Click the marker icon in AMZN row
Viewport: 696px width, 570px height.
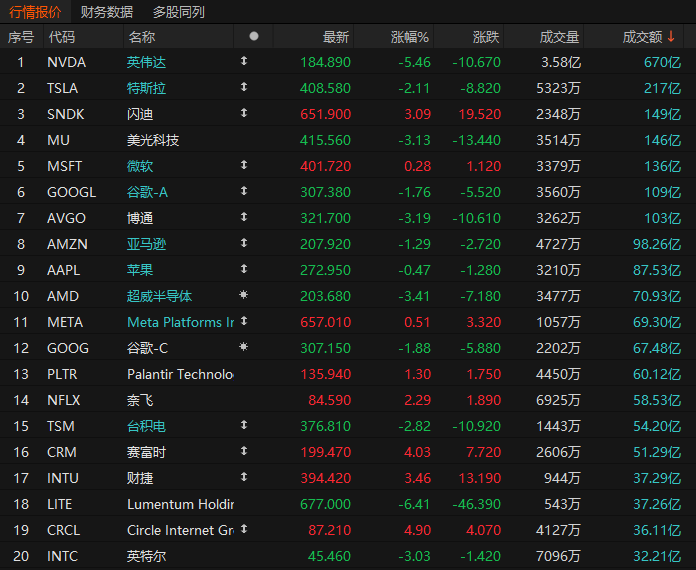[244, 243]
